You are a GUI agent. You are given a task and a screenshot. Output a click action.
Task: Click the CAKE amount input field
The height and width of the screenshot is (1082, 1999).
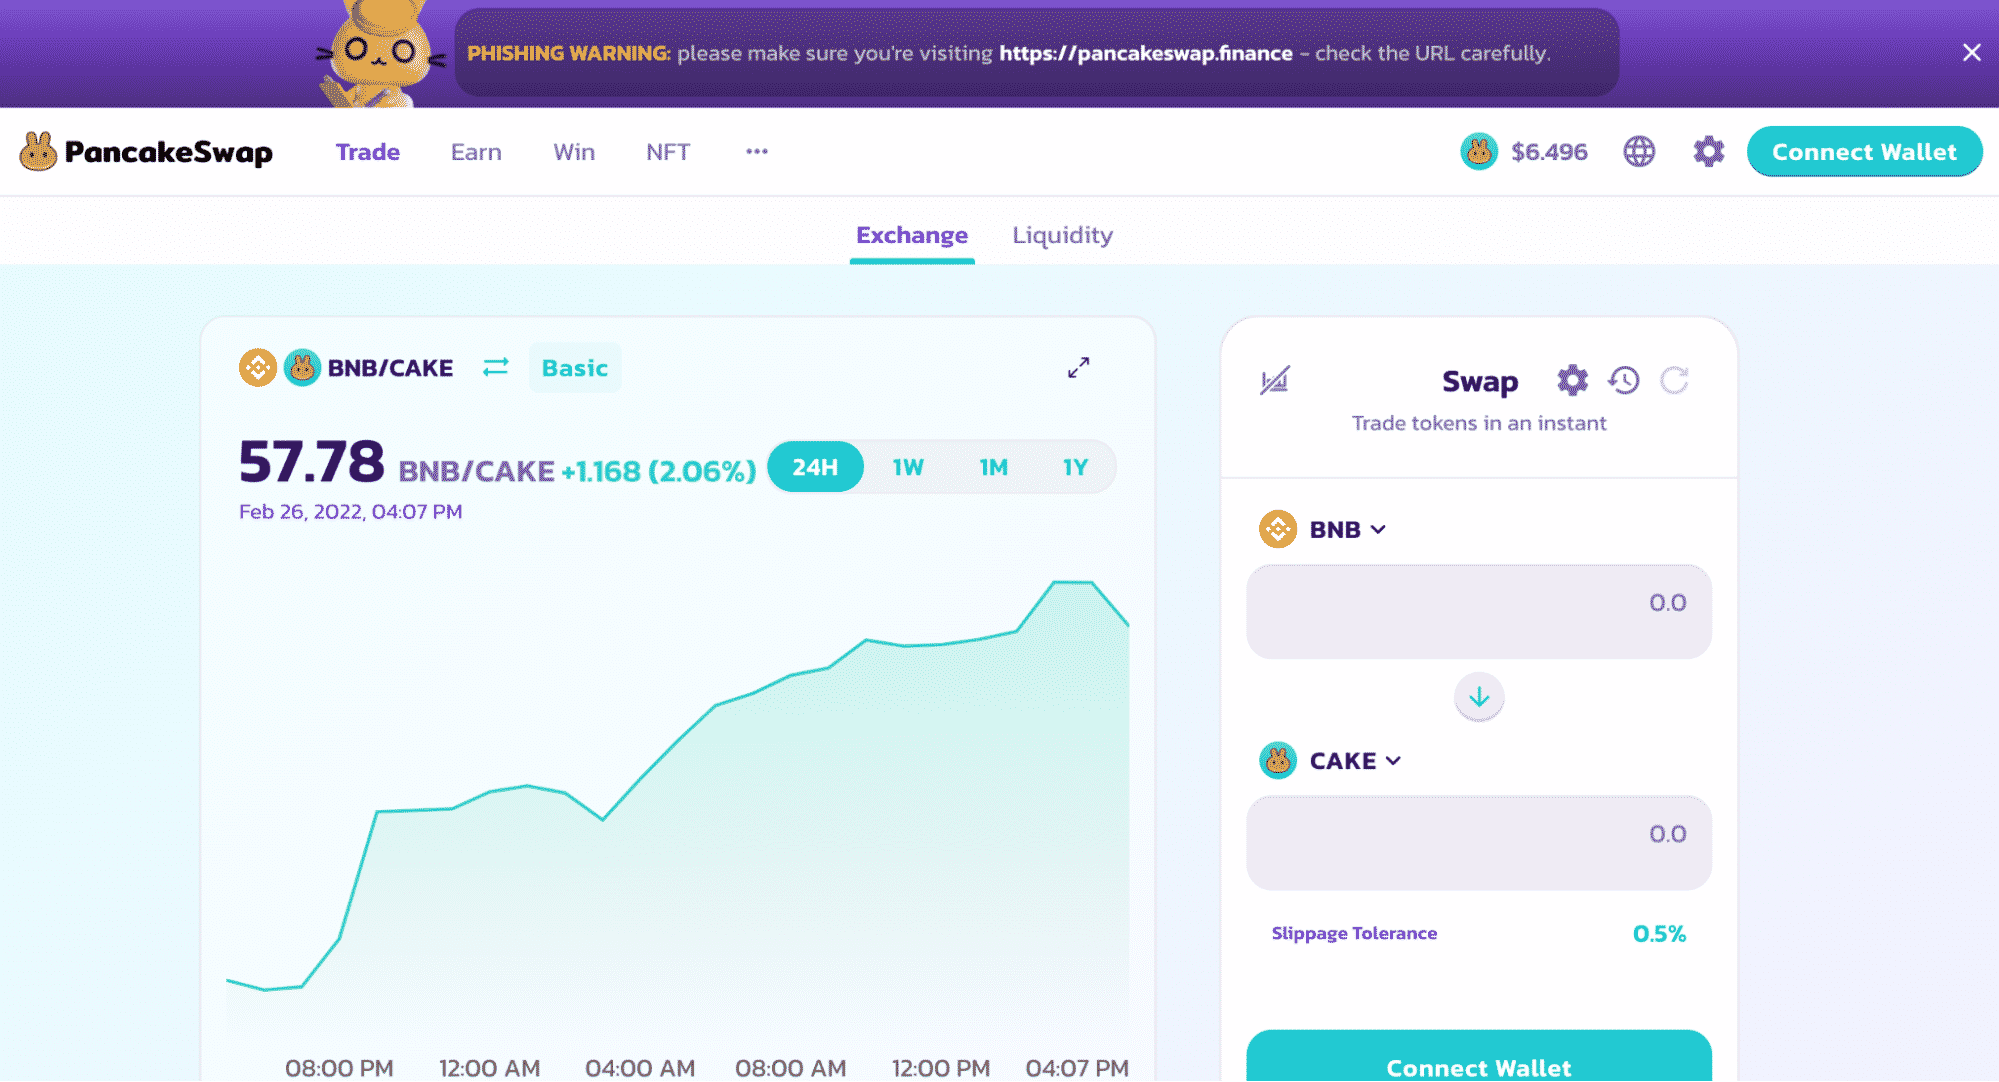pos(1479,842)
